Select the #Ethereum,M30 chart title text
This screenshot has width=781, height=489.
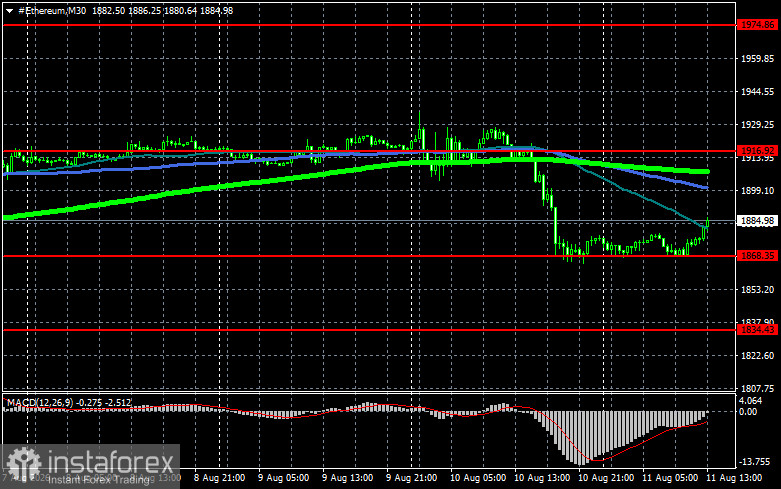click(52, 10)
